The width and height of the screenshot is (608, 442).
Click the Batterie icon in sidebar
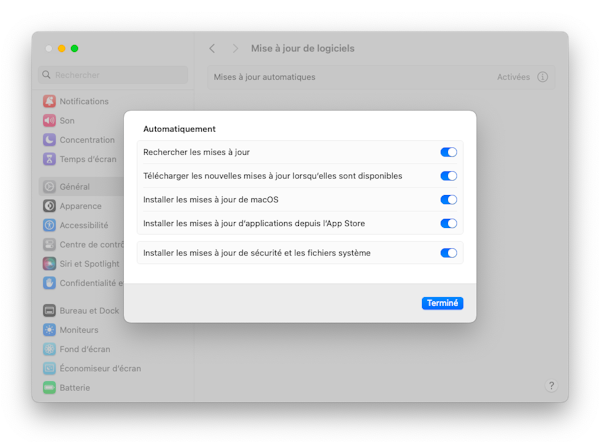(x=49, y=388)
